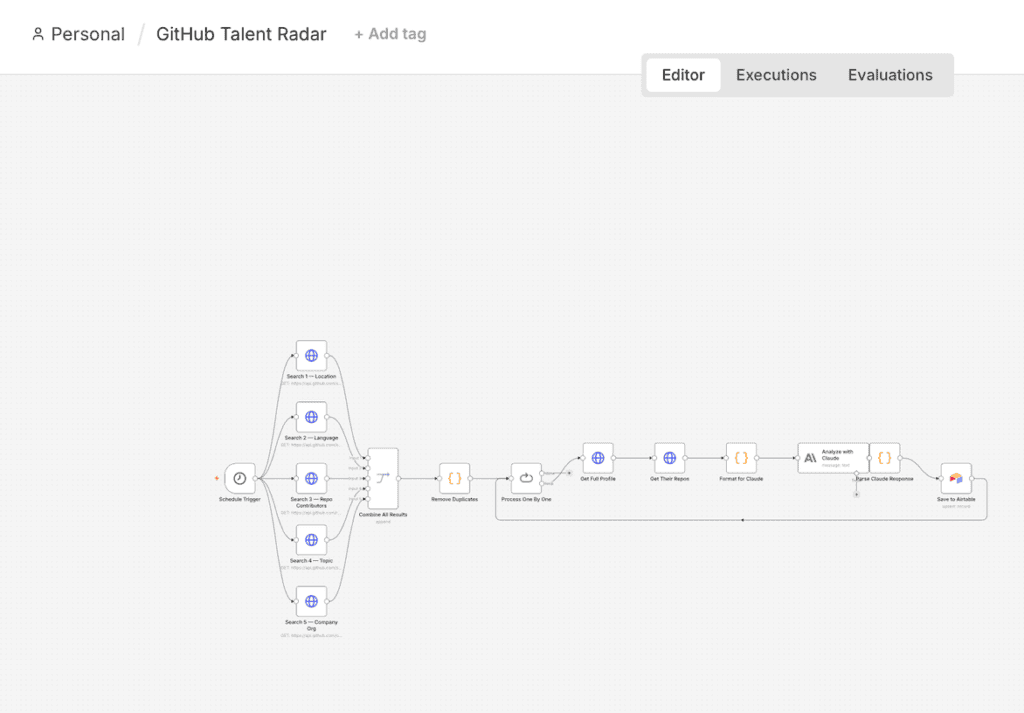Switch to the Executions tab
The width and height of the screenshot is (1024, 713).
(776, 75)
